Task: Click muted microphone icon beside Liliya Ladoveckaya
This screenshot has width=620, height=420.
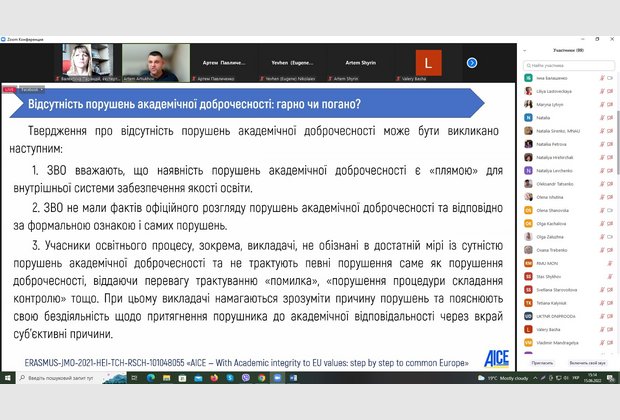Action: pyautogui.click(x=602, y=91)
